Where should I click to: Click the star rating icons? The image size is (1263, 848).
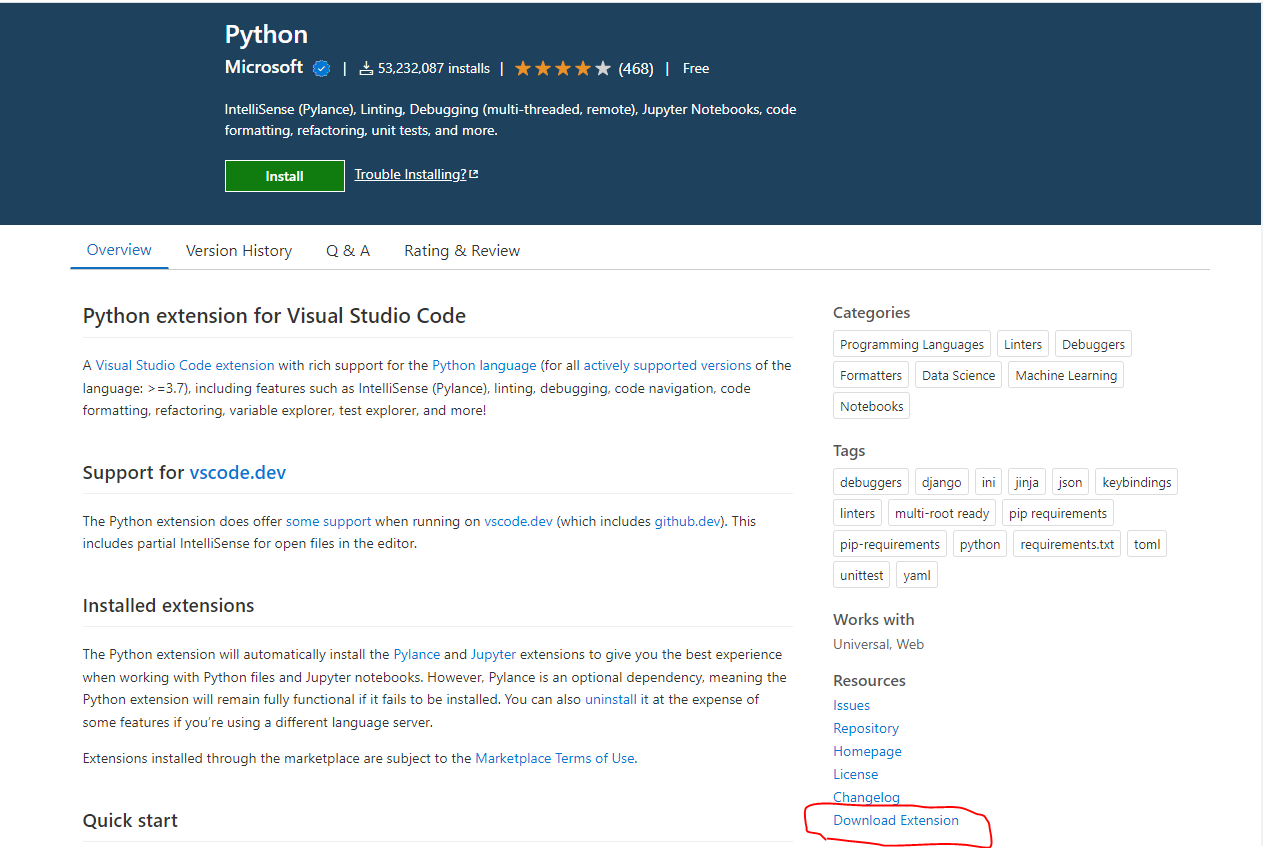click(x=562, y=68)
